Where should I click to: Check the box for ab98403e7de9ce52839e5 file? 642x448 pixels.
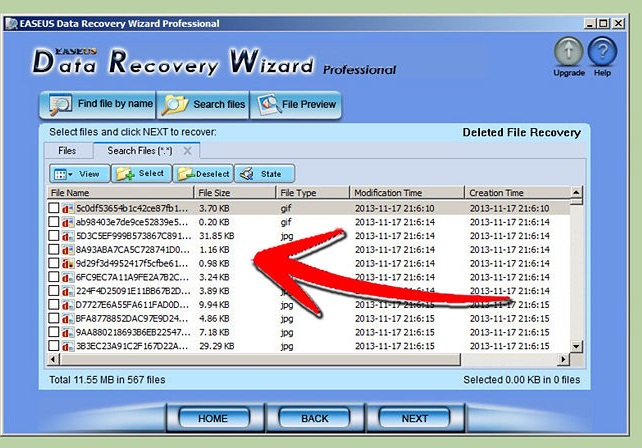point(54,222)
